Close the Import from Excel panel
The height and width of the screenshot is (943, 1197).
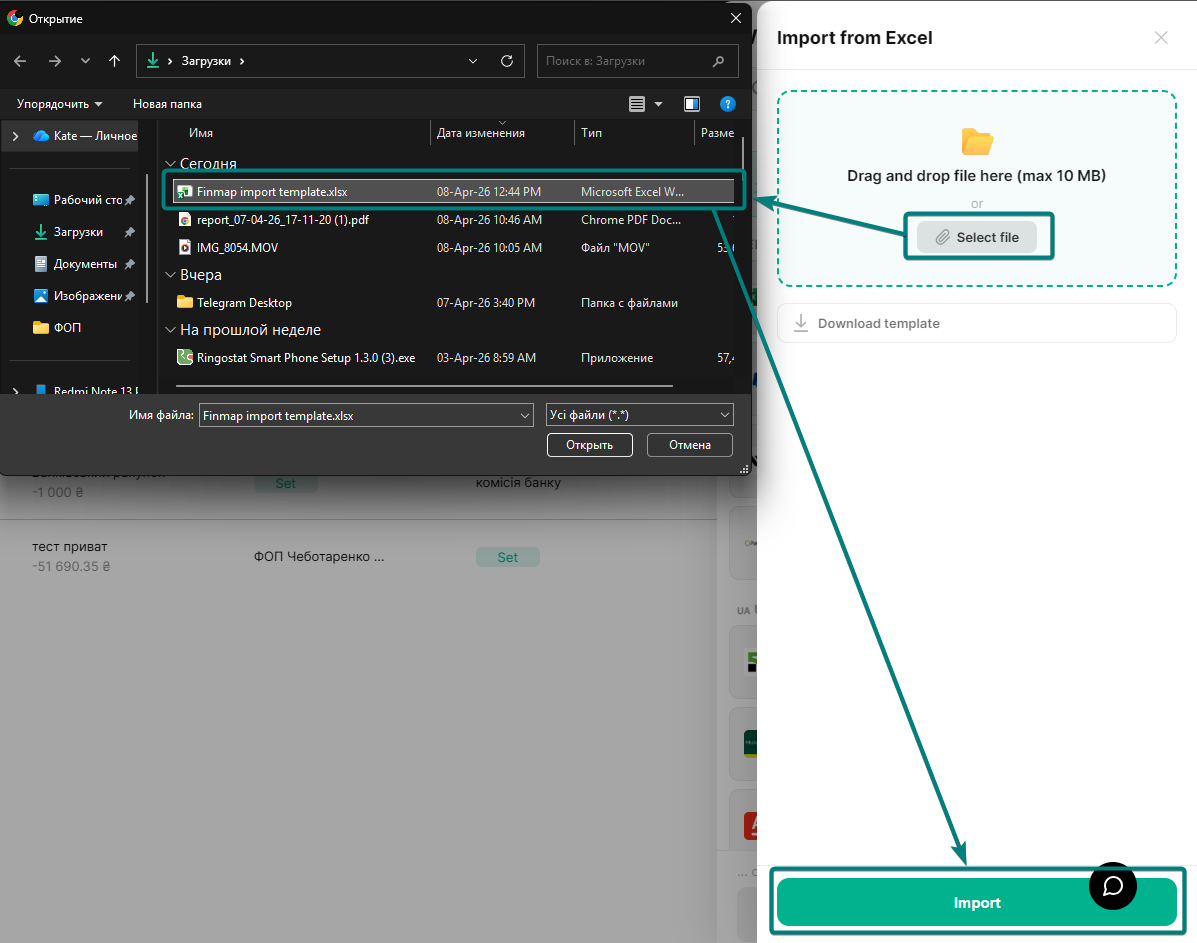(1160, 38)
